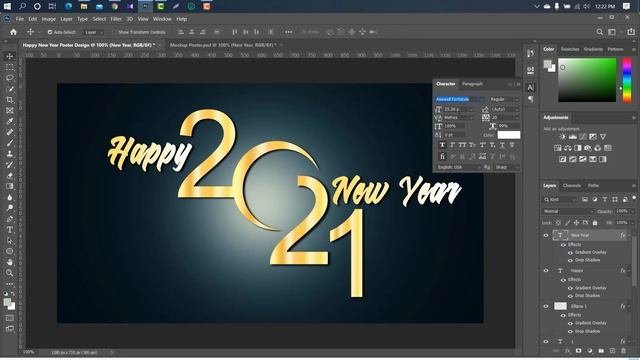Open the layer filter Kind dropdown

560,200
